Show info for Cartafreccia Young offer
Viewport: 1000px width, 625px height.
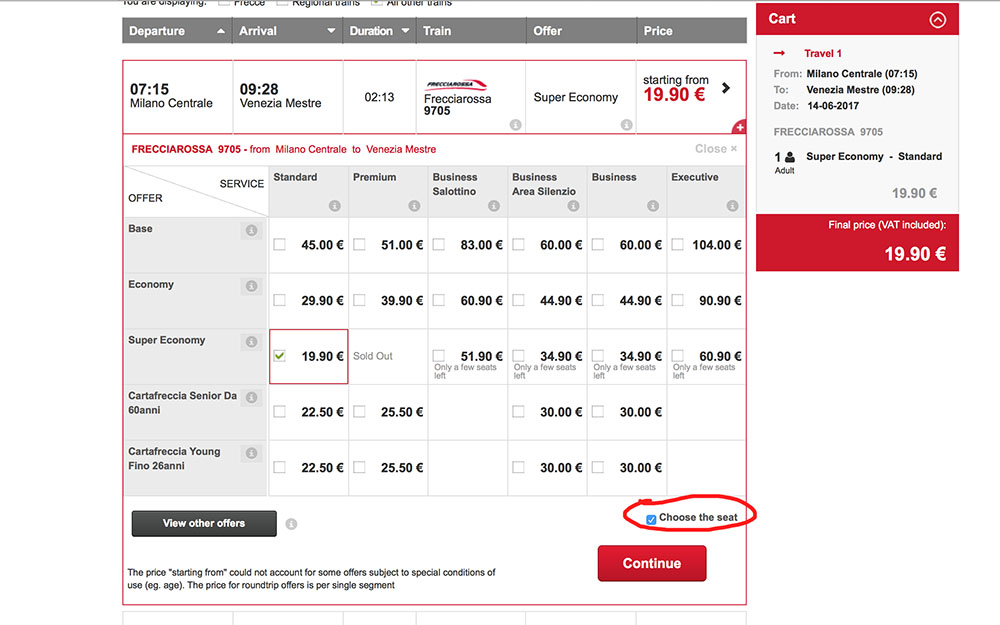(x=251, y=453)
